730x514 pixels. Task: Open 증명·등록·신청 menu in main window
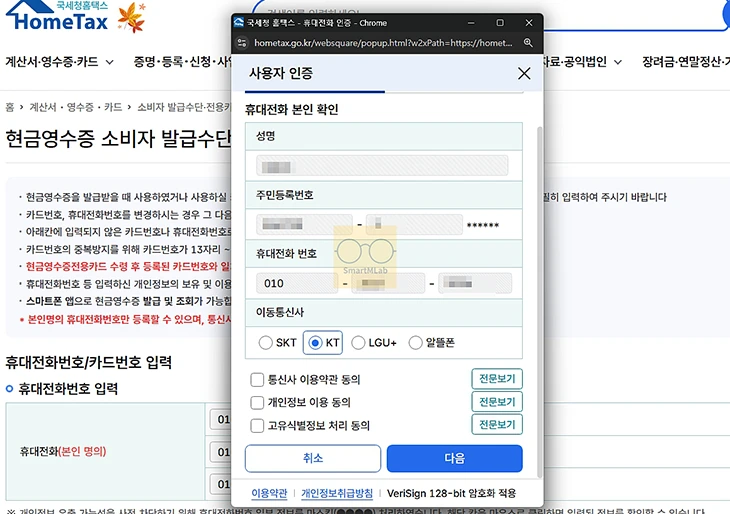coord(182,61)
